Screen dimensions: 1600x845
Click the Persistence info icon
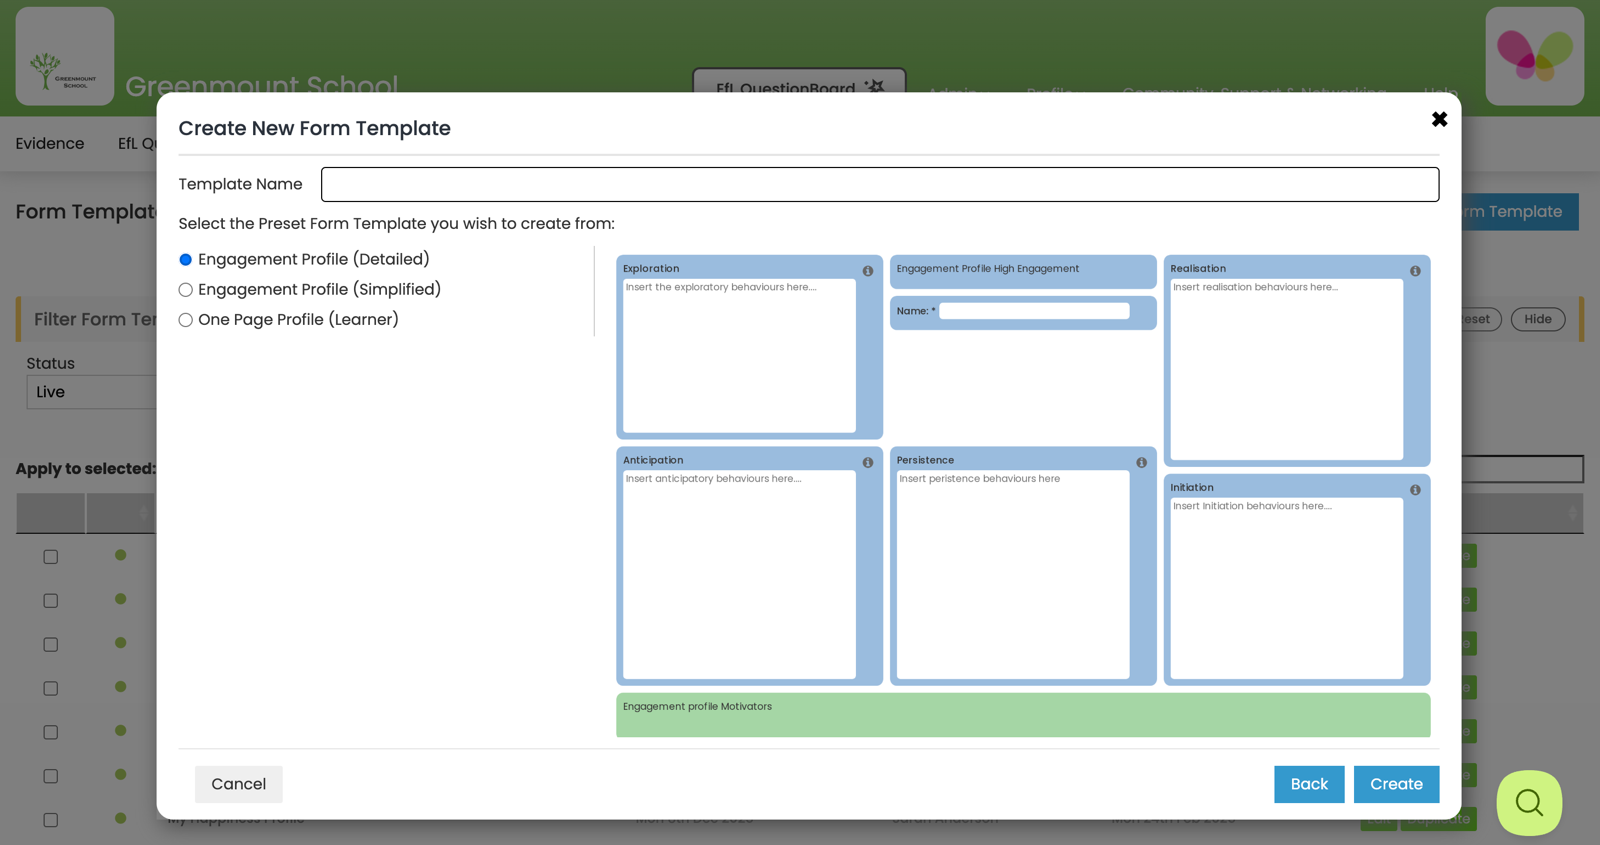tap(1141, 463)
